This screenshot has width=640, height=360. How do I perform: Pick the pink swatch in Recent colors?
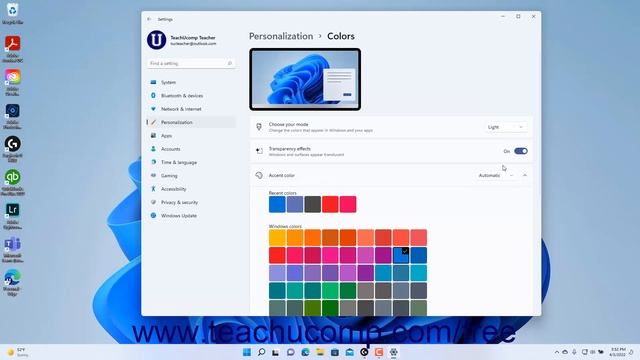point(348,204)
